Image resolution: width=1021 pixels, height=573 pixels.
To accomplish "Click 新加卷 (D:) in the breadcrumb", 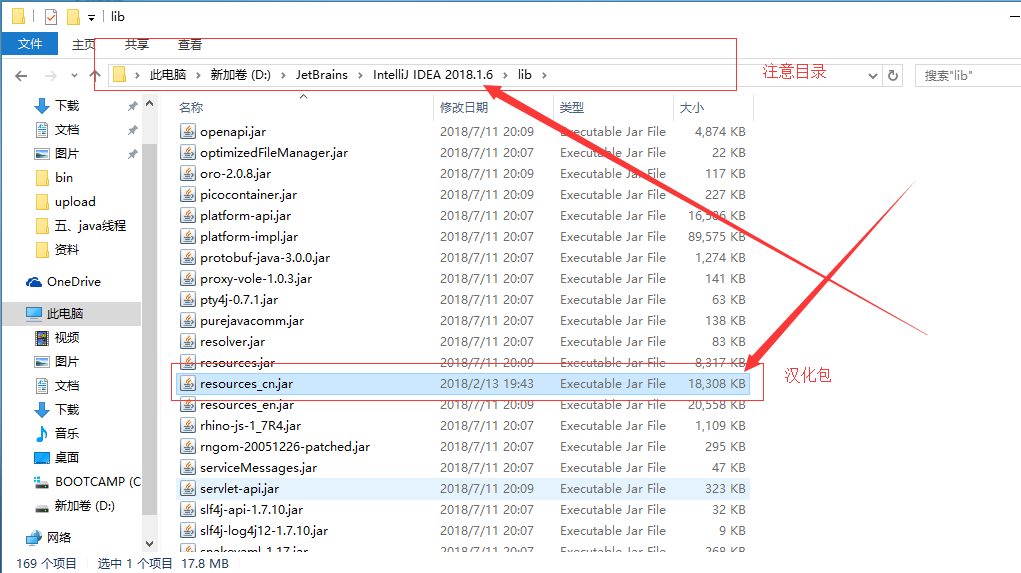I will pos(240,75).
